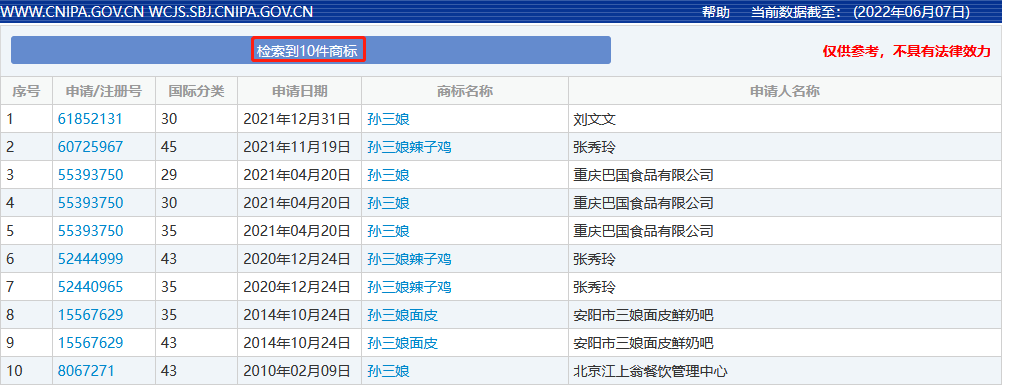This screenshot has height=390, width=1009.
Task: Click date 2014年10月24日 in row 8
Action: click(x=297, y=315)
